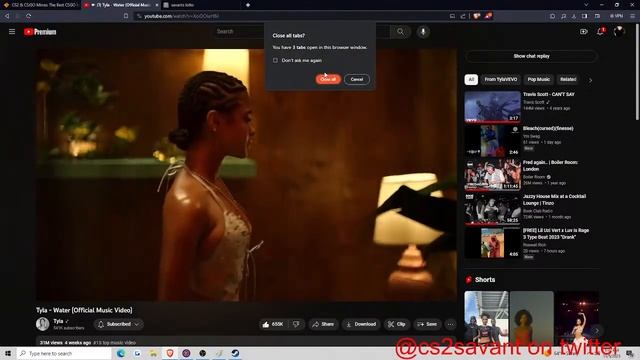Open a new tab with plus button
The image size is (640, 360).
click(248, 5)
